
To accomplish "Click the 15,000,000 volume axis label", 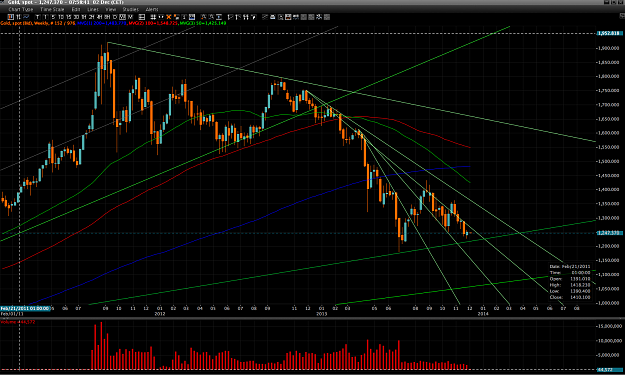I will 610,326.
